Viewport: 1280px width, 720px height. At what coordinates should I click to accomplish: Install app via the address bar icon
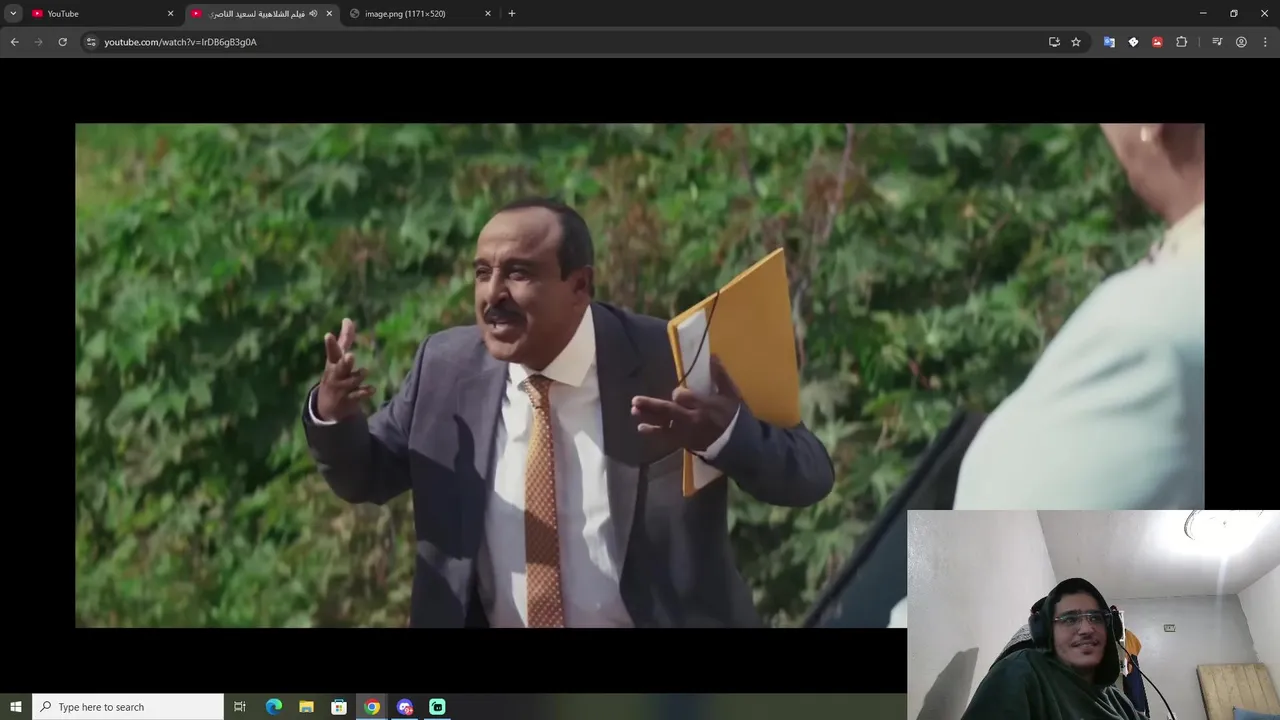point(1054,42)
